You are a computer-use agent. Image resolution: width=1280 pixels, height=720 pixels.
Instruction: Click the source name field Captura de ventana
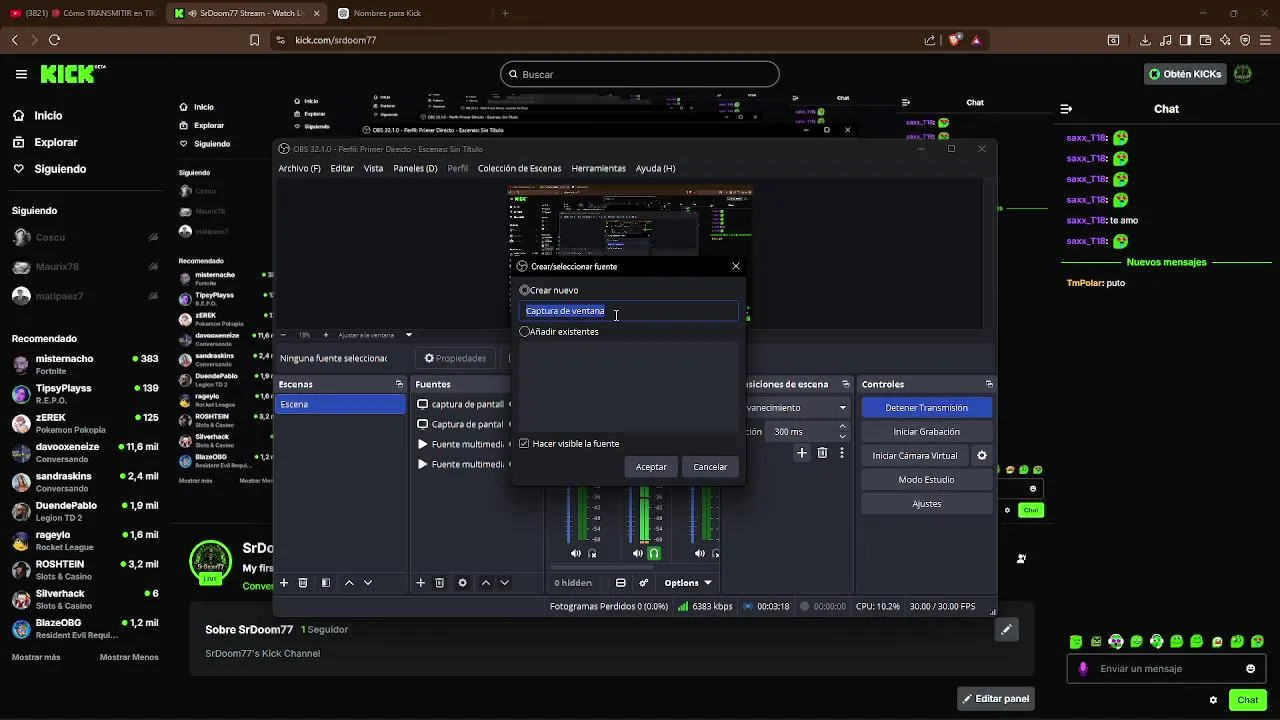coord(628,311)
